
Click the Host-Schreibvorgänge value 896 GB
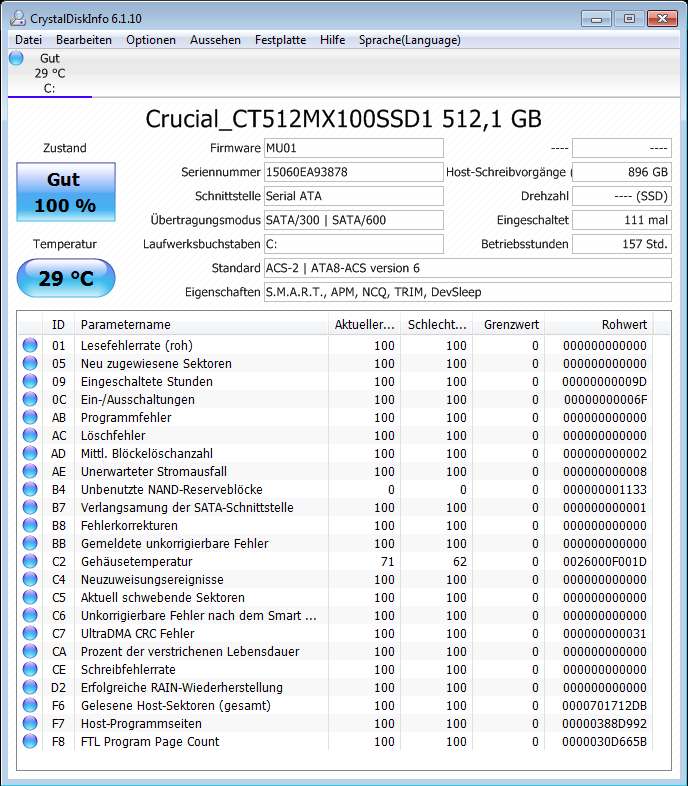pyautogui.click(x=621, y=172)
